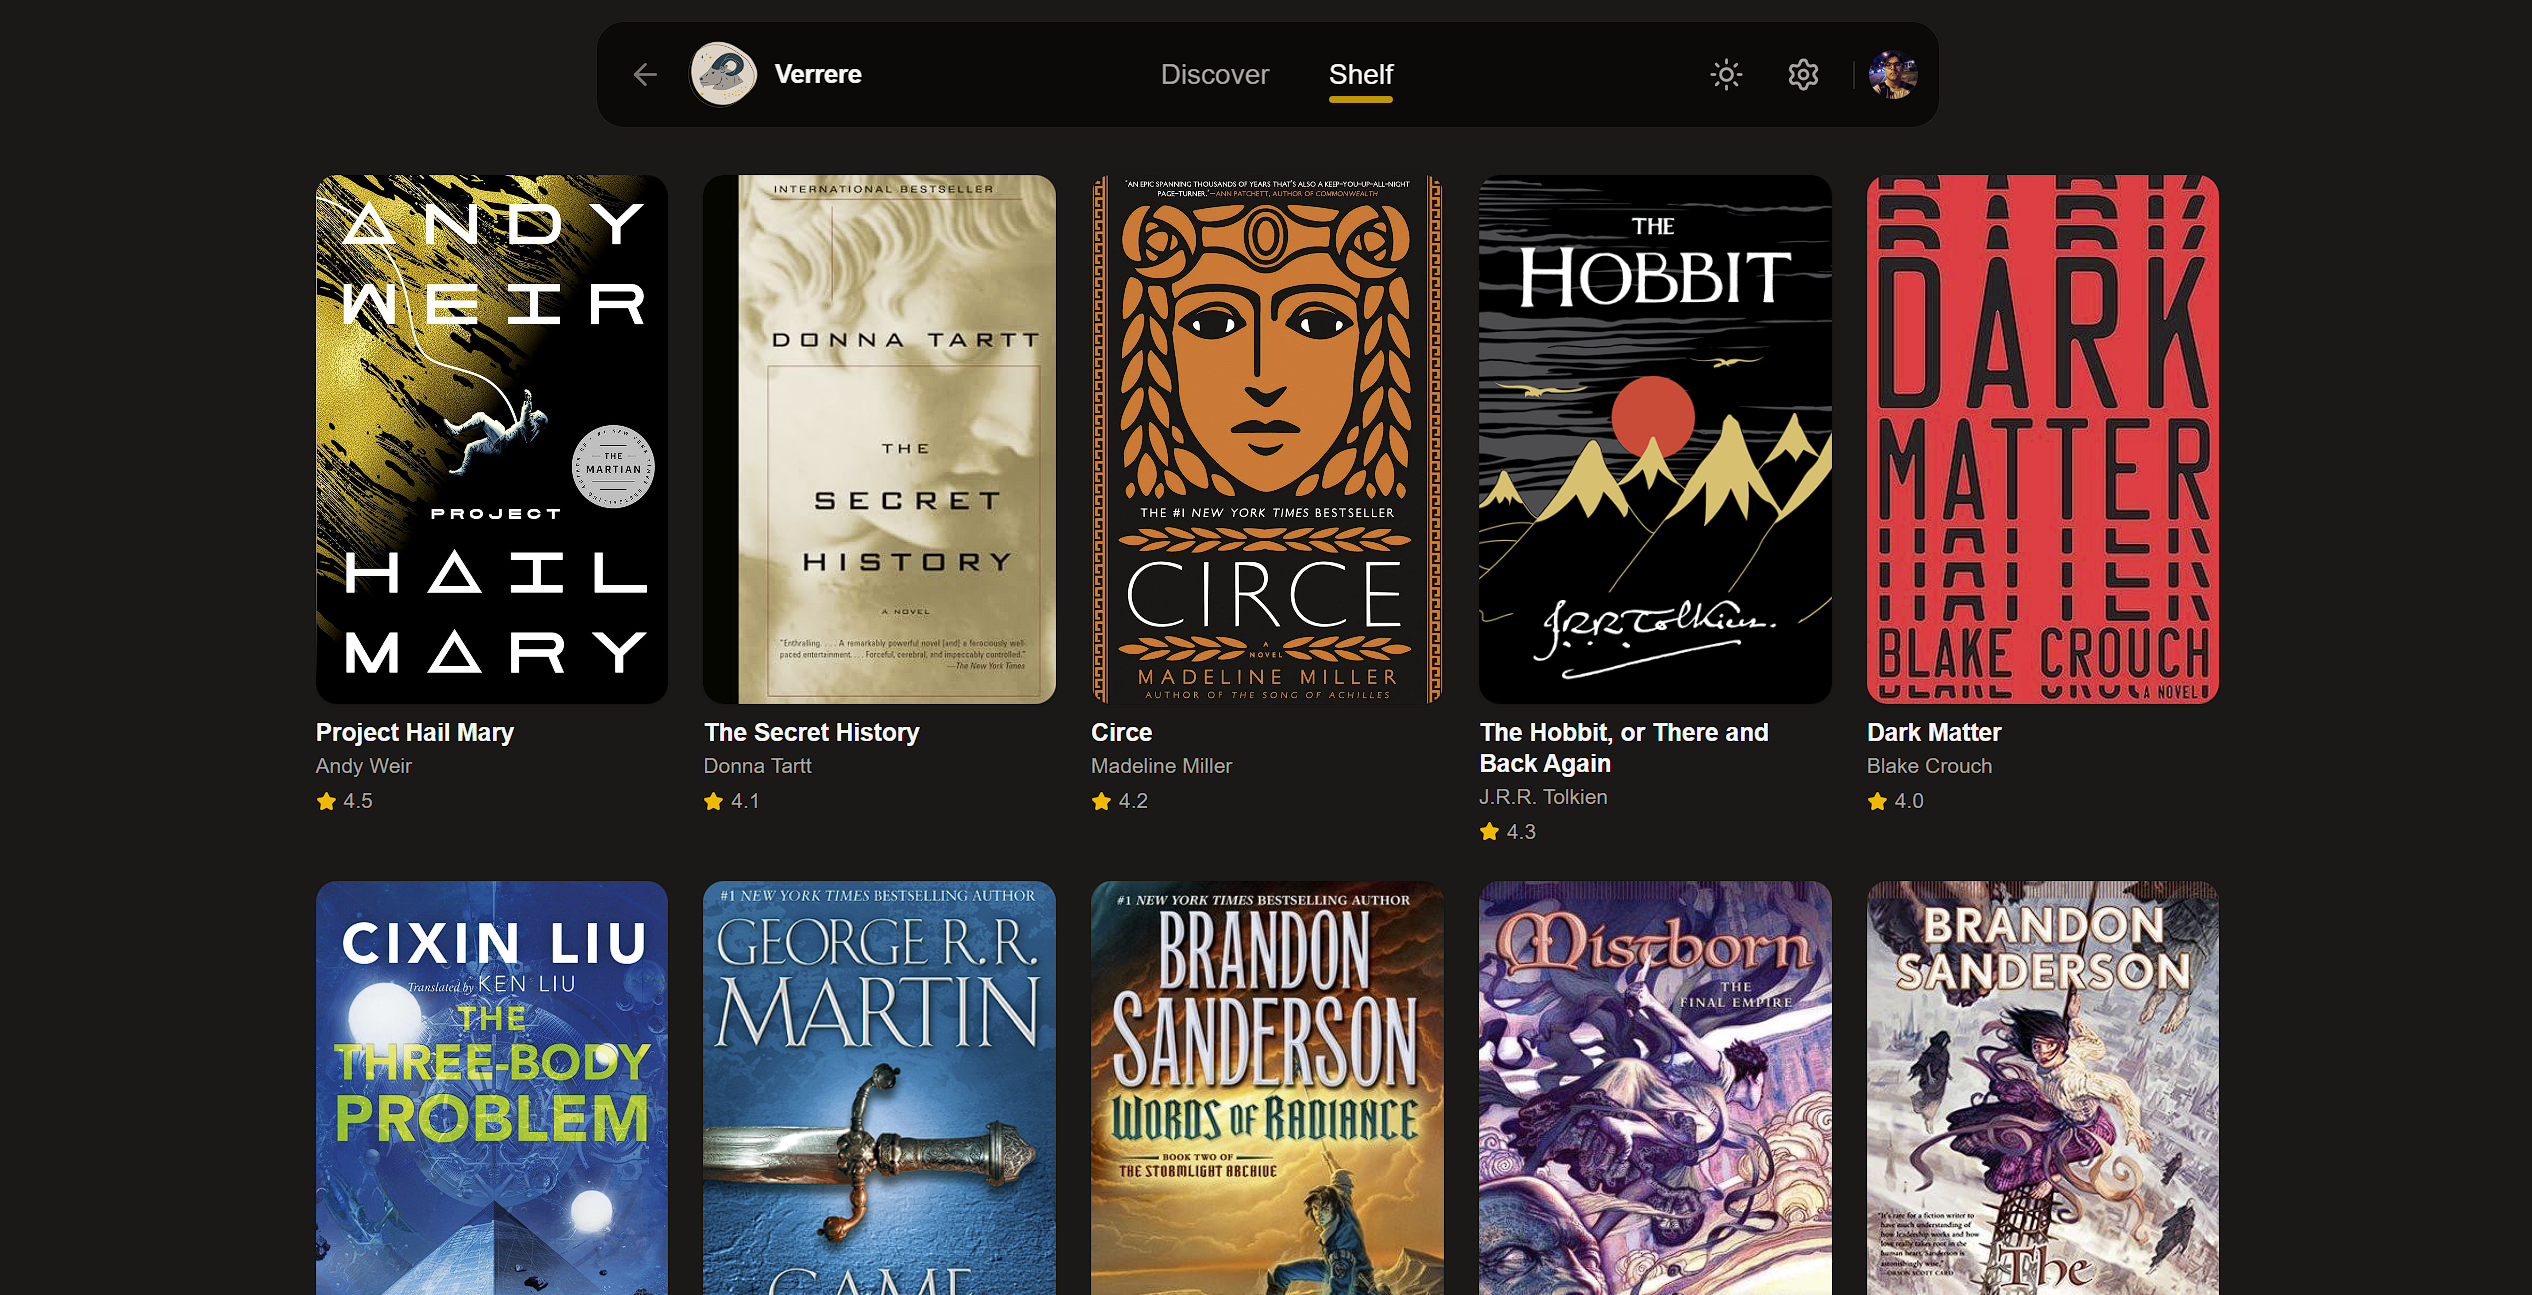Image resolution: width=2532 pixels, height=1295 pixels.
Task: Open The Hobbit book cover
Action: [x=1655, y=439]
